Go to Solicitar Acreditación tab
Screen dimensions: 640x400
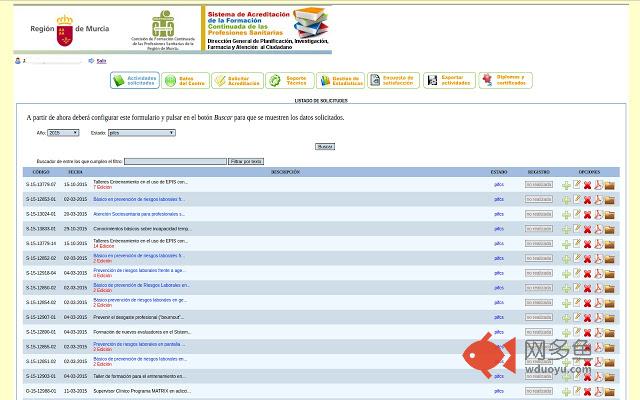(238, 80)
